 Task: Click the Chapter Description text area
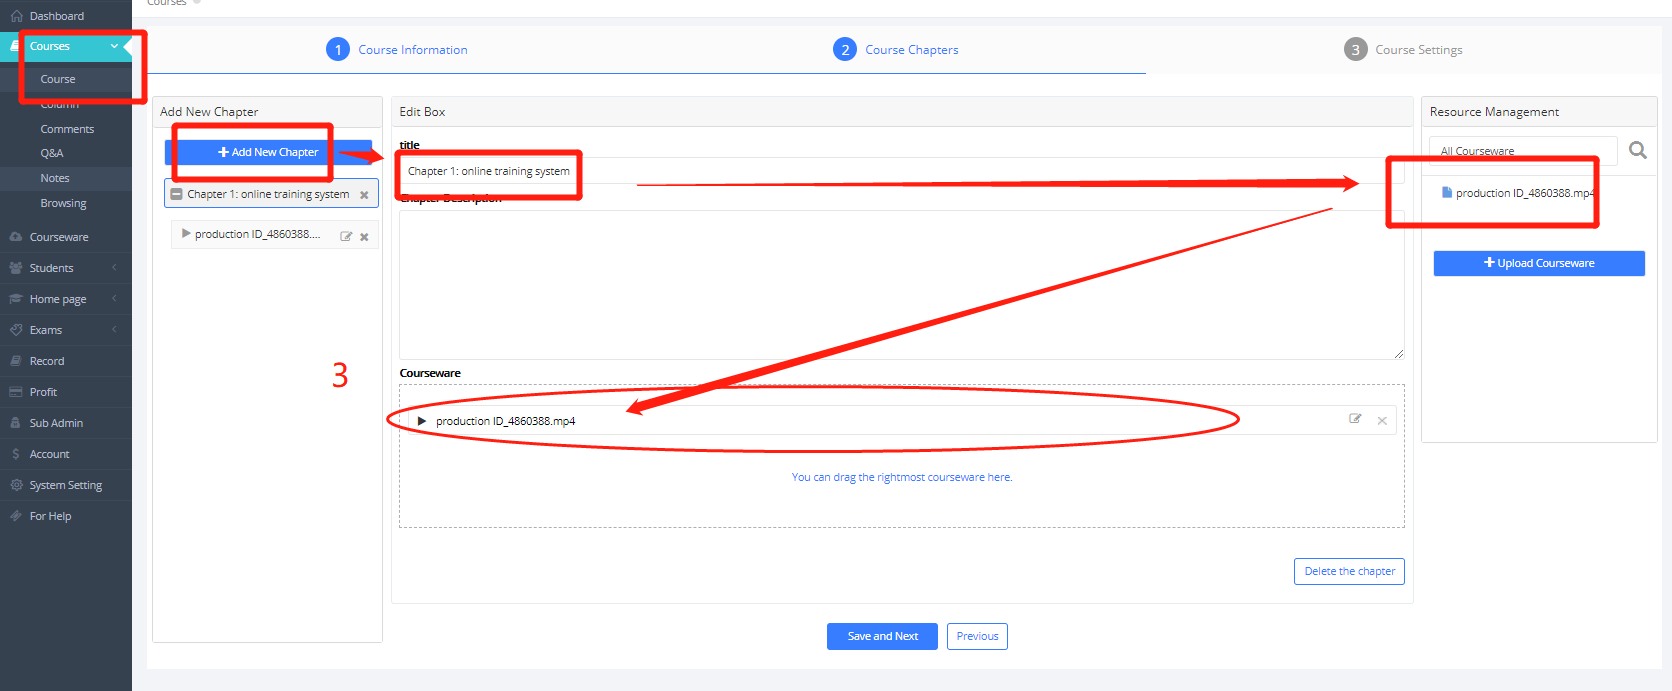[901, 284]
